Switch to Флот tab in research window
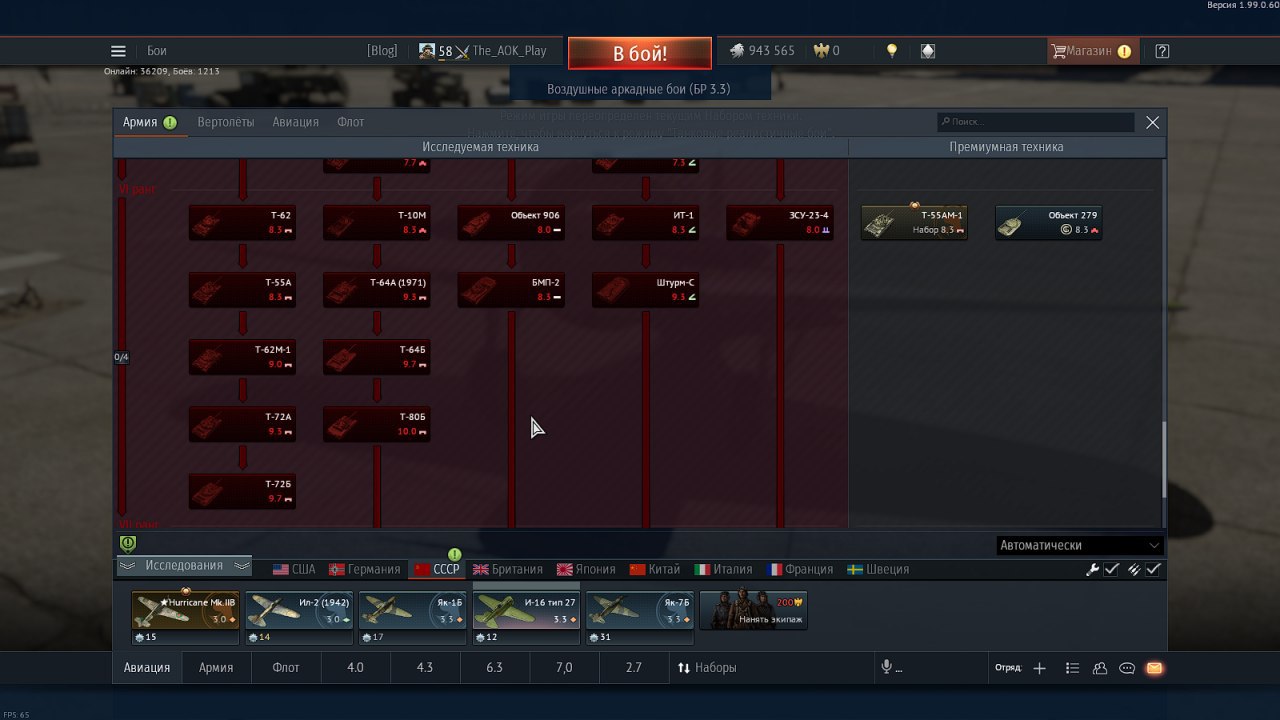The width and height of the screenshot is (1280, 720). click(x=350, y=122)
